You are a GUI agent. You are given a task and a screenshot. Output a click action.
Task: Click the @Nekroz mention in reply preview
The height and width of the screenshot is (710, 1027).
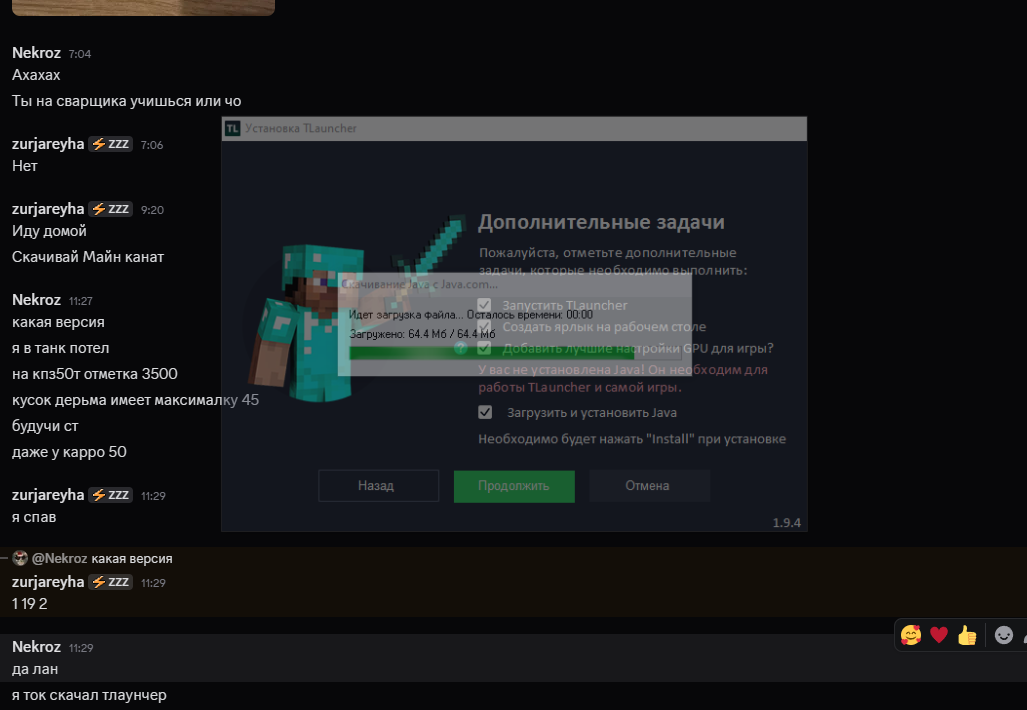pos(60,559)
